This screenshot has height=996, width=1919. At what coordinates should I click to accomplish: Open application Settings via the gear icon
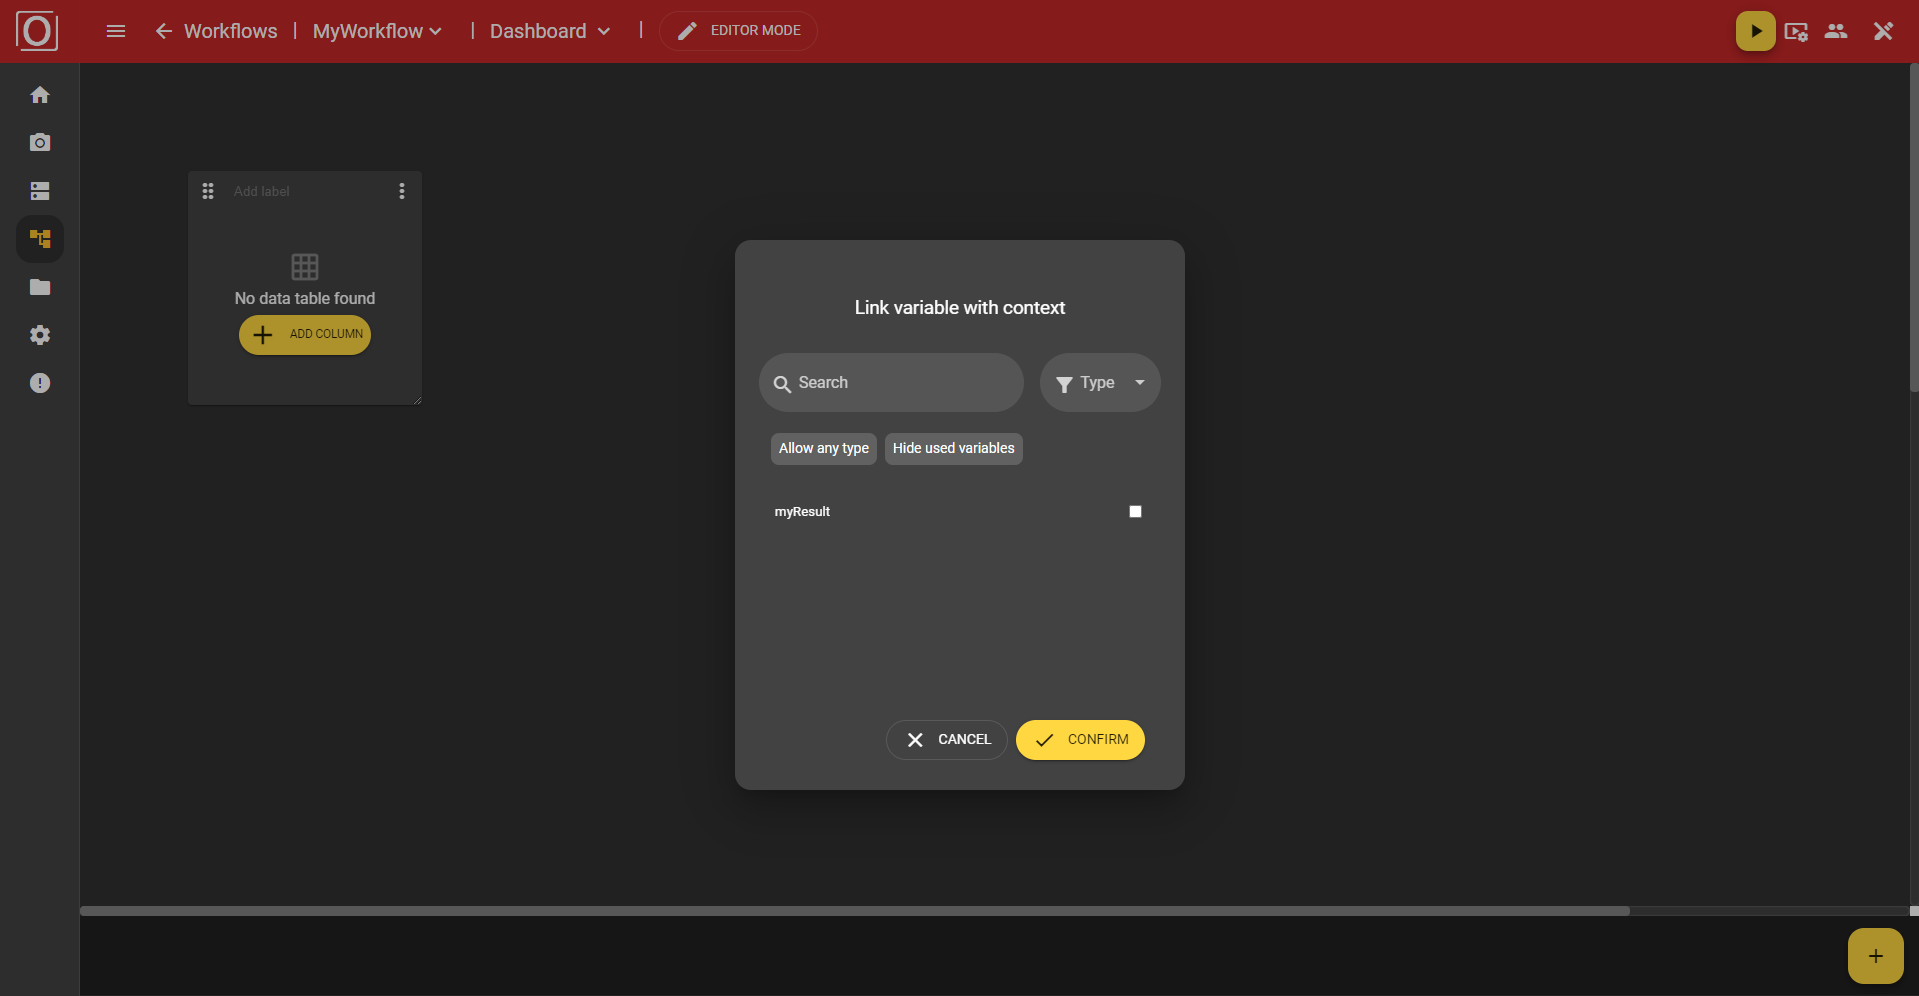40,335
